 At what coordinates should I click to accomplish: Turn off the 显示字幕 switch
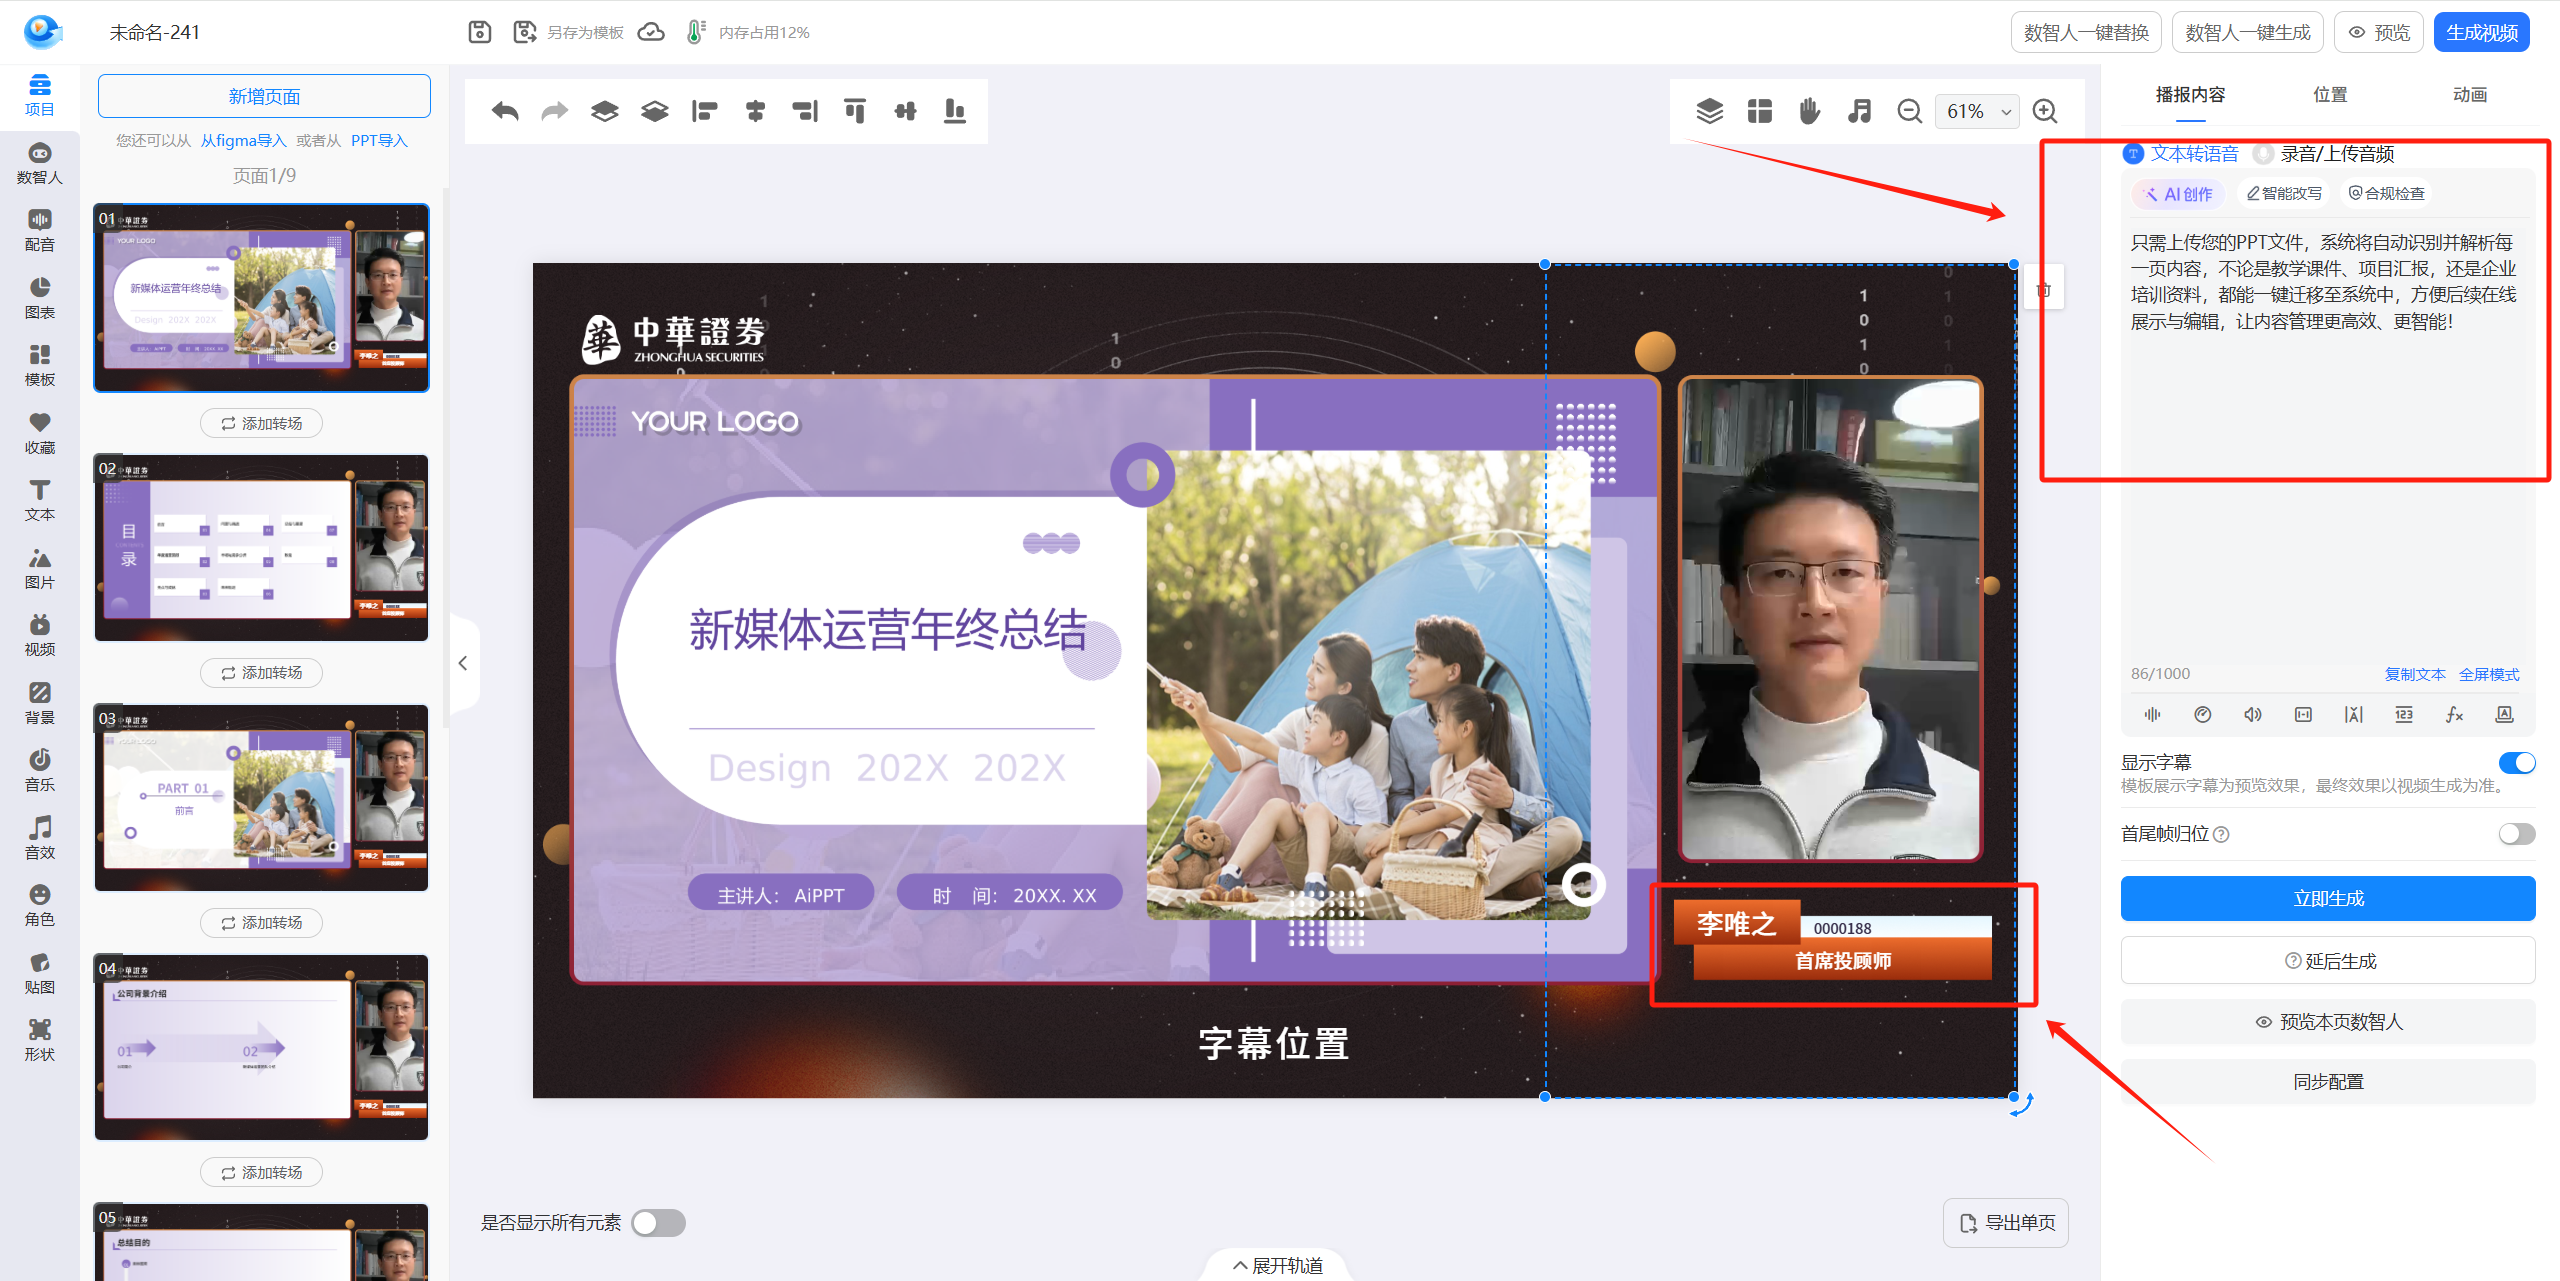pos(2516,763)
